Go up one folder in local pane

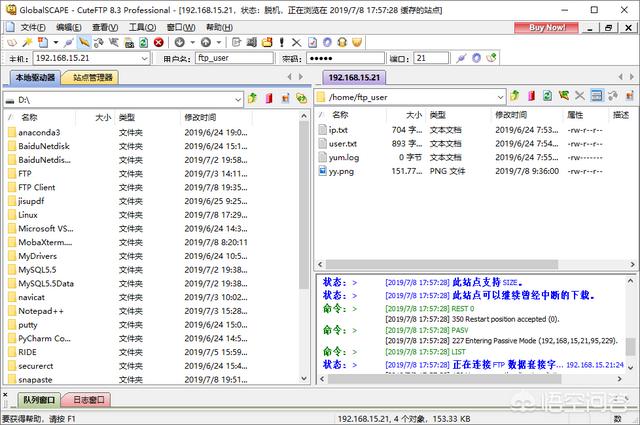253,98
